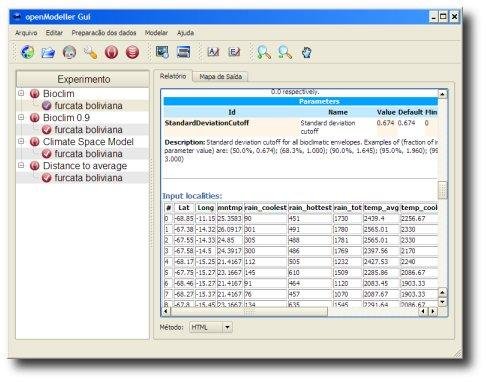The image size is (486, 382).
Task: Click the 'A' edit toolbar icon
Action: pyautogui.click(x=213, y=52)
